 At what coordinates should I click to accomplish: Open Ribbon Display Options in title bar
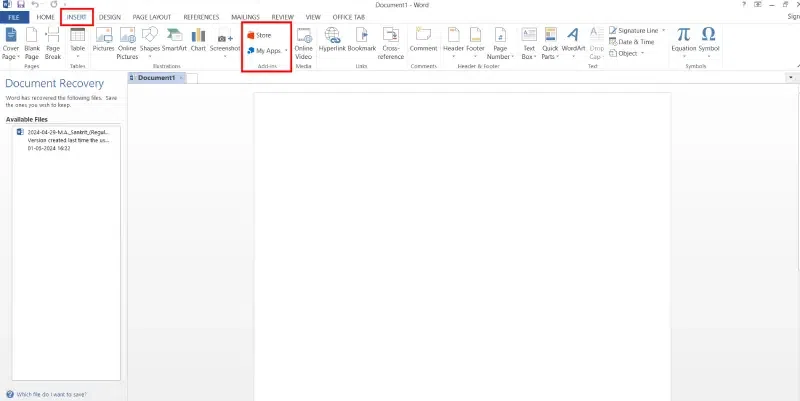click(758, 5)
